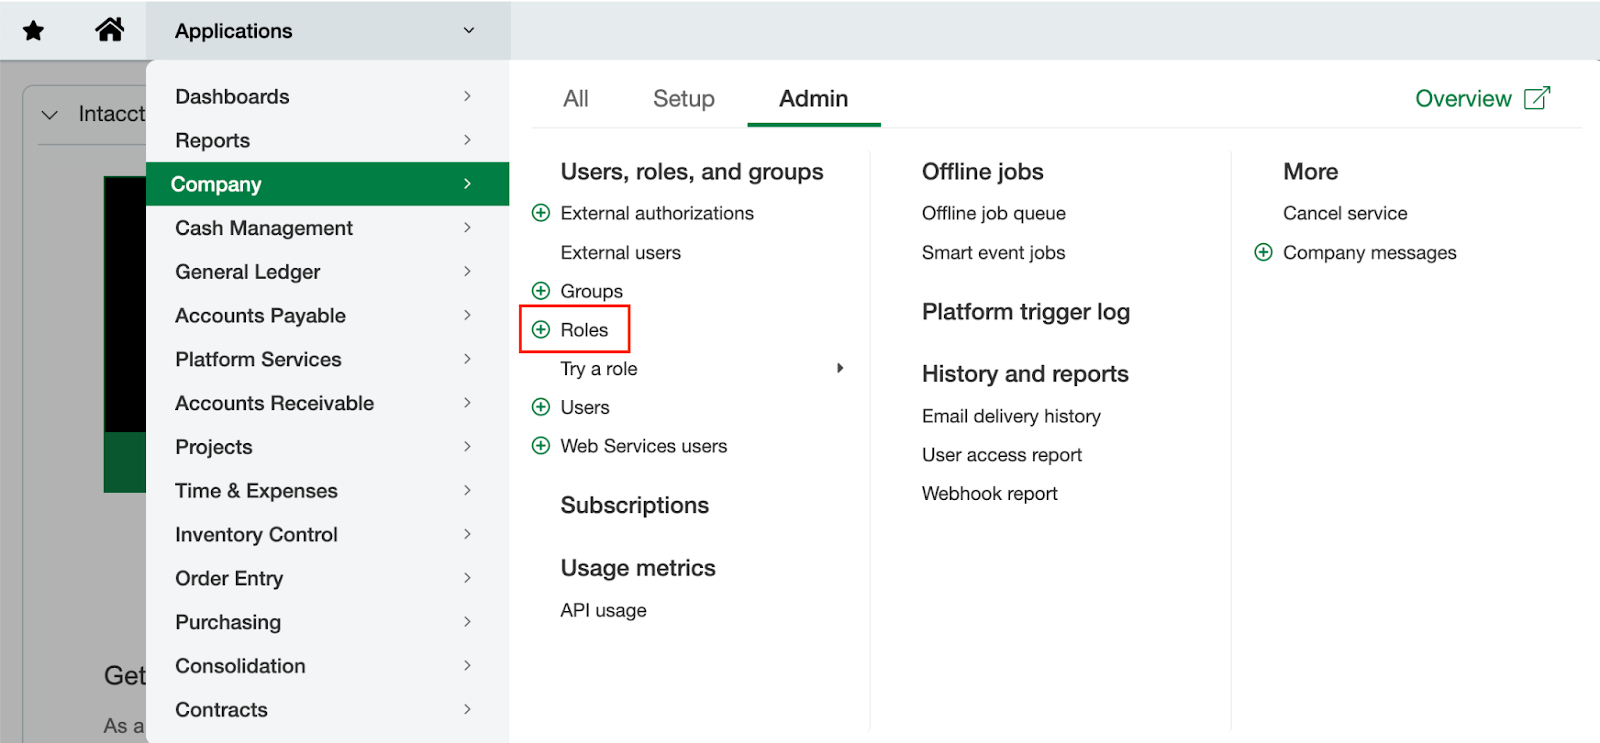Open External users link
Image resolution: width=1600 pixels, height=743 pixels.
coord(620,253)
